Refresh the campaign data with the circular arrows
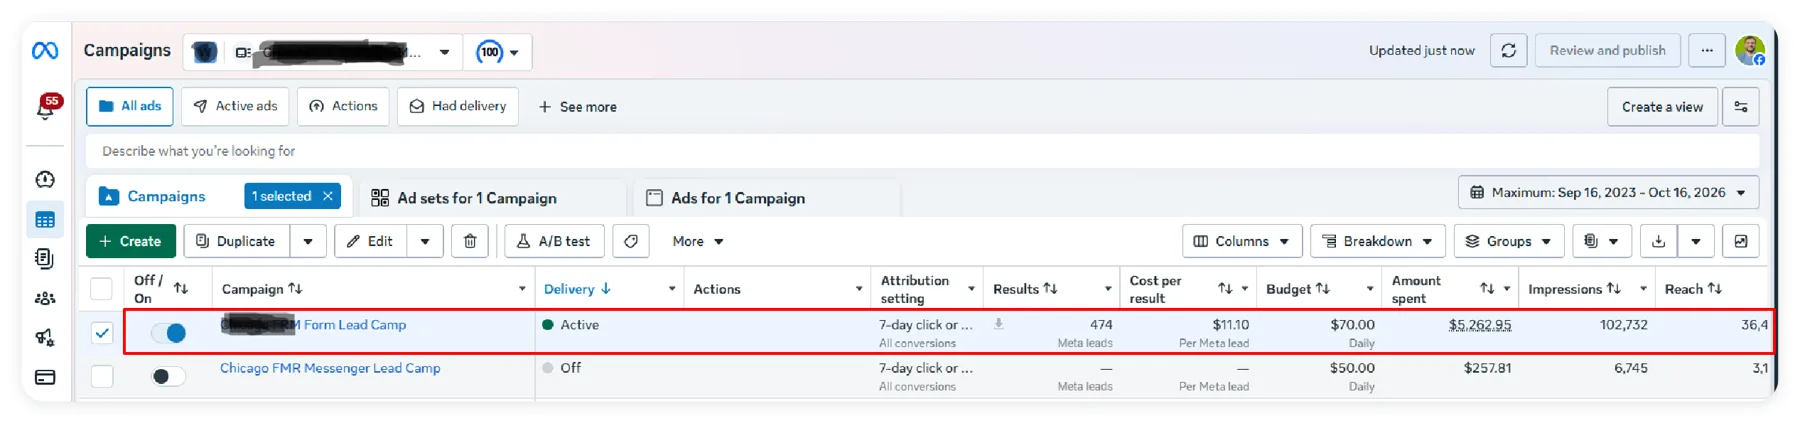1800x426 pixels. point(1508,50)
